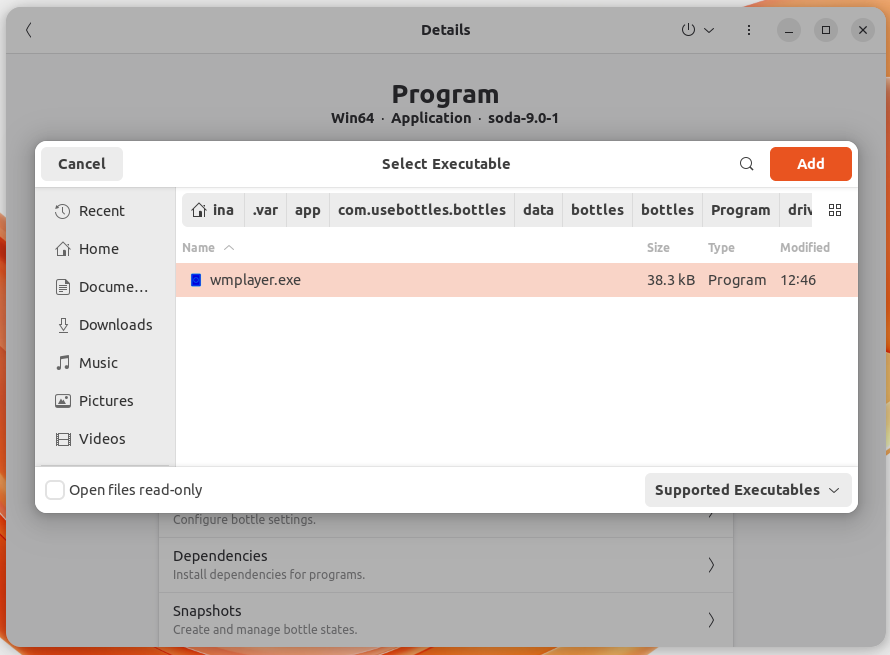Click the back arrow in Details window
This screenshot has height=655, width=890.
click(28, 30)
